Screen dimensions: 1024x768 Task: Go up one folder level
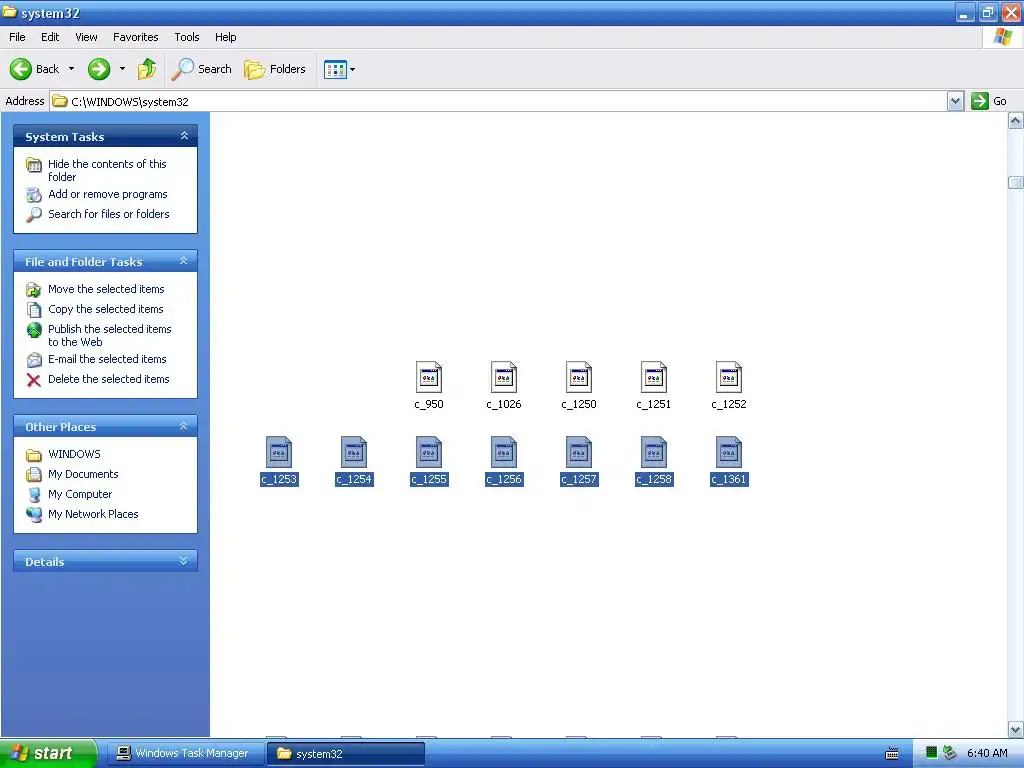[147, 69]
